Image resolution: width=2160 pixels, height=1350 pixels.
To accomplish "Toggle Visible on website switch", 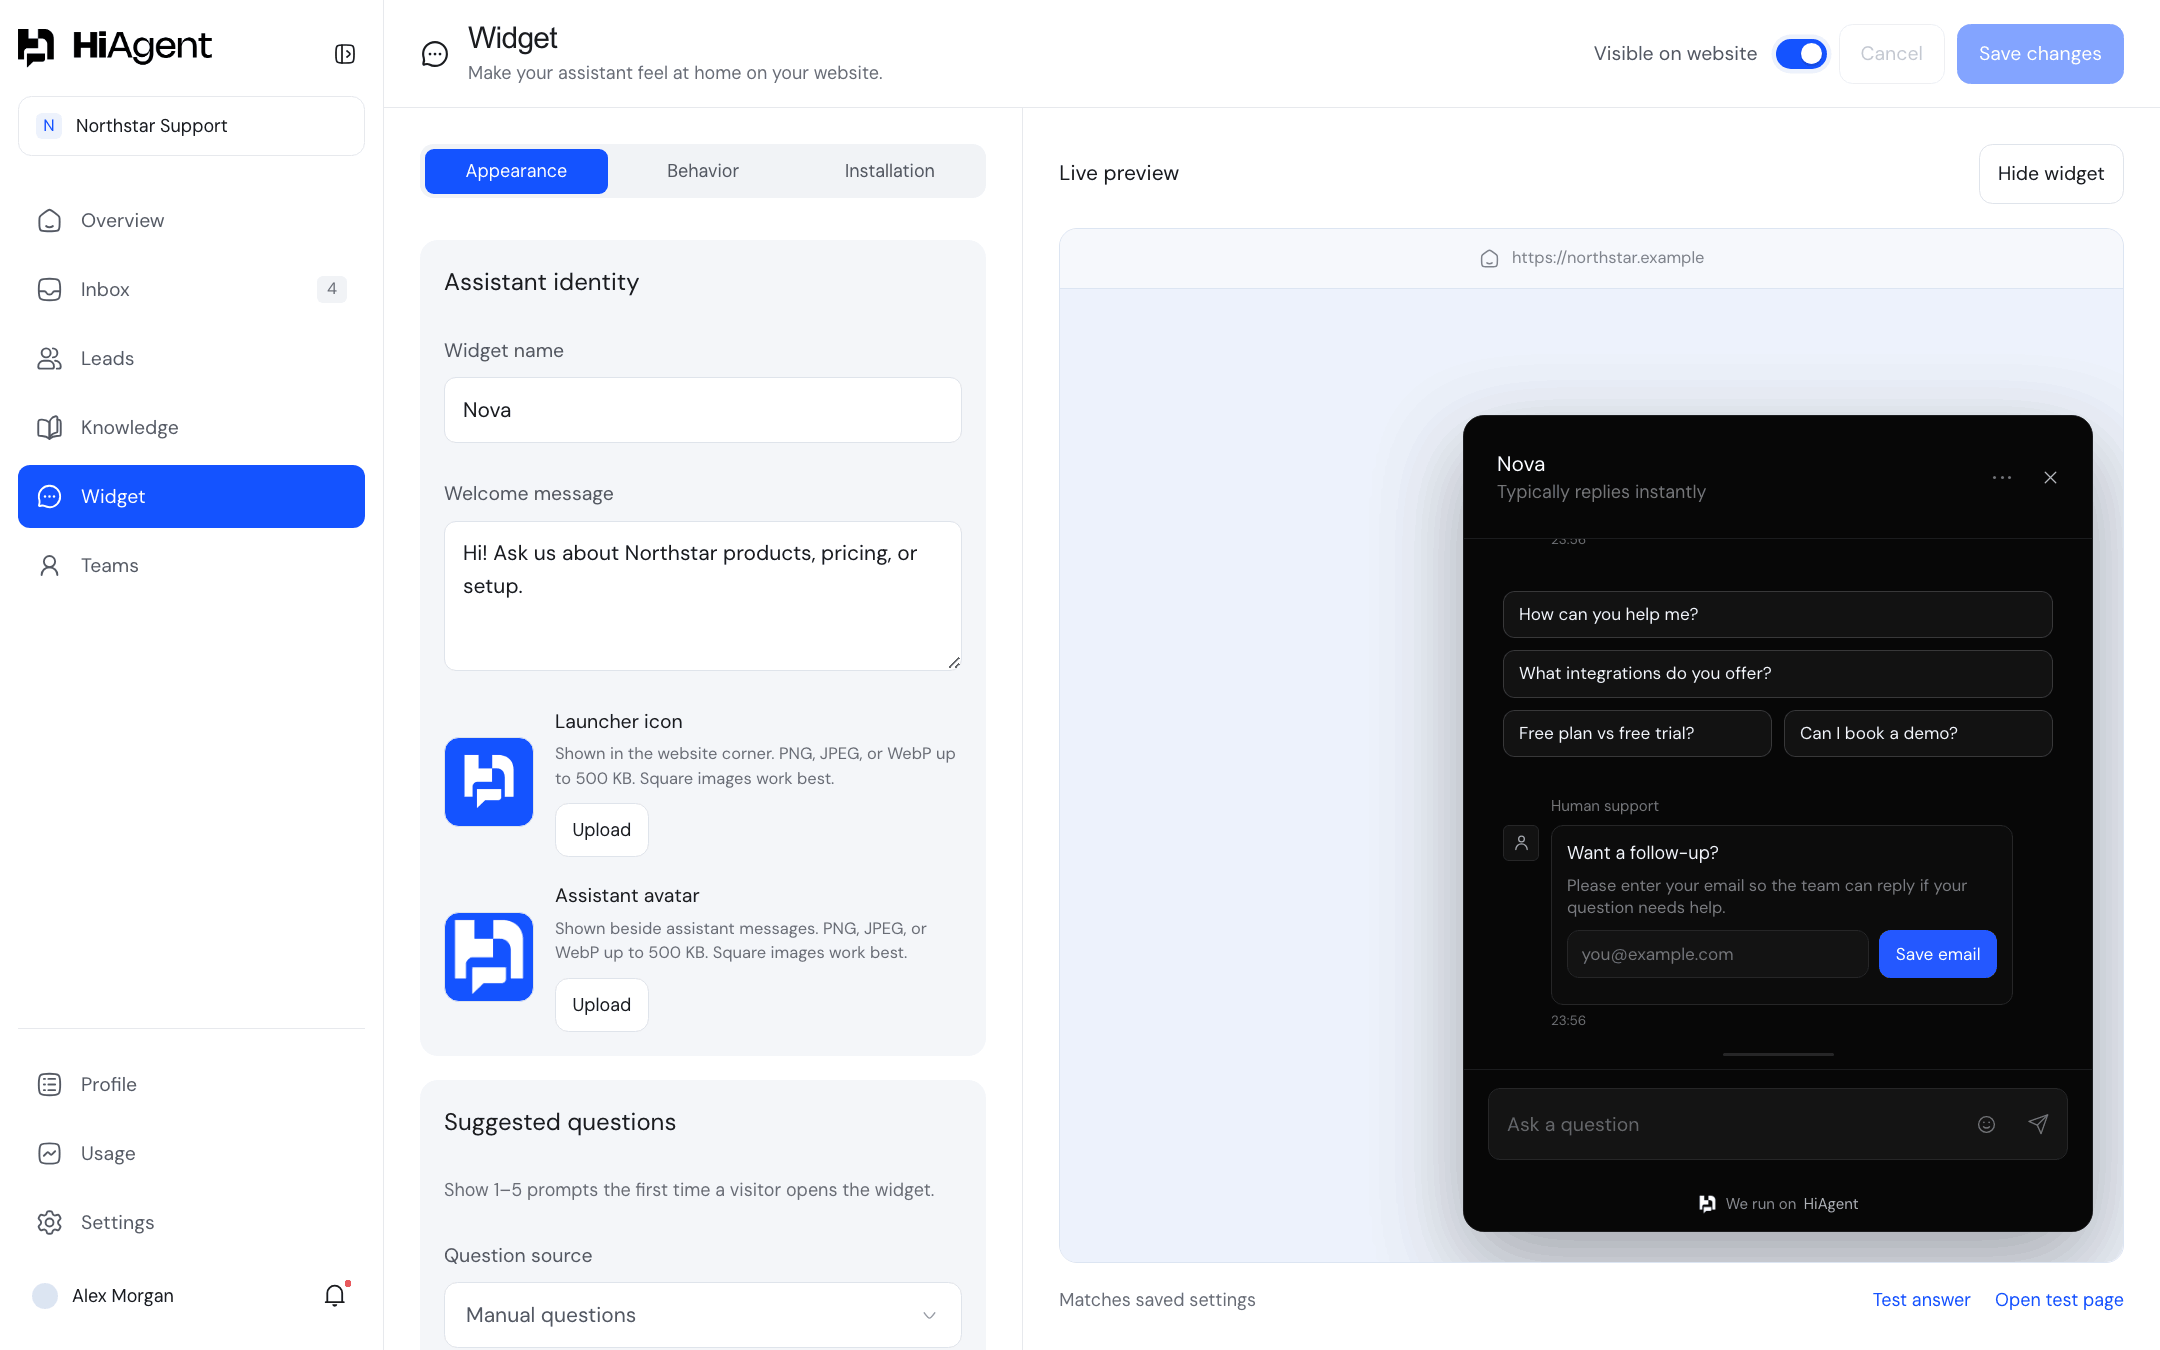I will coord(1801,54).
